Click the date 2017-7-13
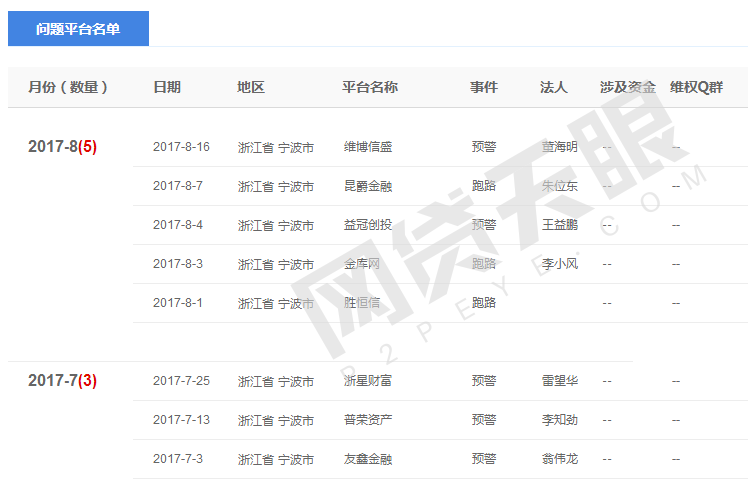The height and width of the screenshot is (483, 748). [x=181, y=420]
